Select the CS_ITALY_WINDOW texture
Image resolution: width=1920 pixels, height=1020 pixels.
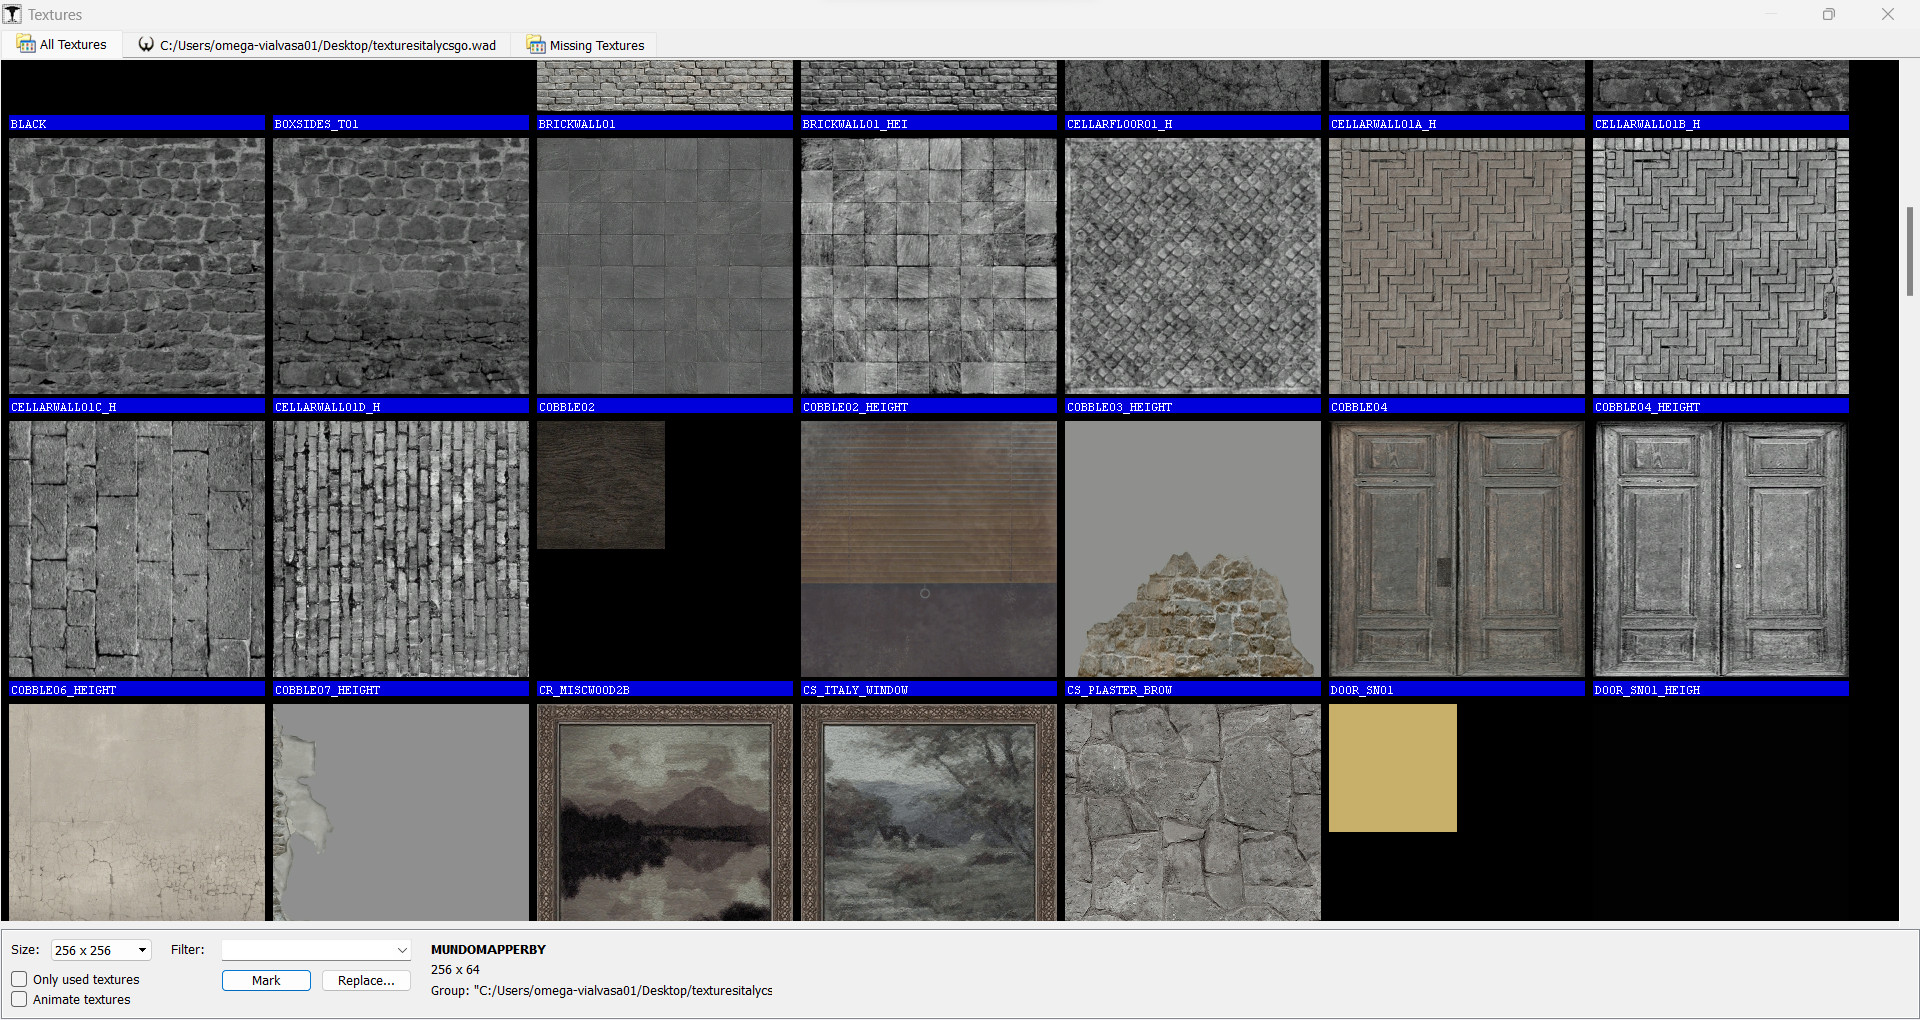coord(928,548)
